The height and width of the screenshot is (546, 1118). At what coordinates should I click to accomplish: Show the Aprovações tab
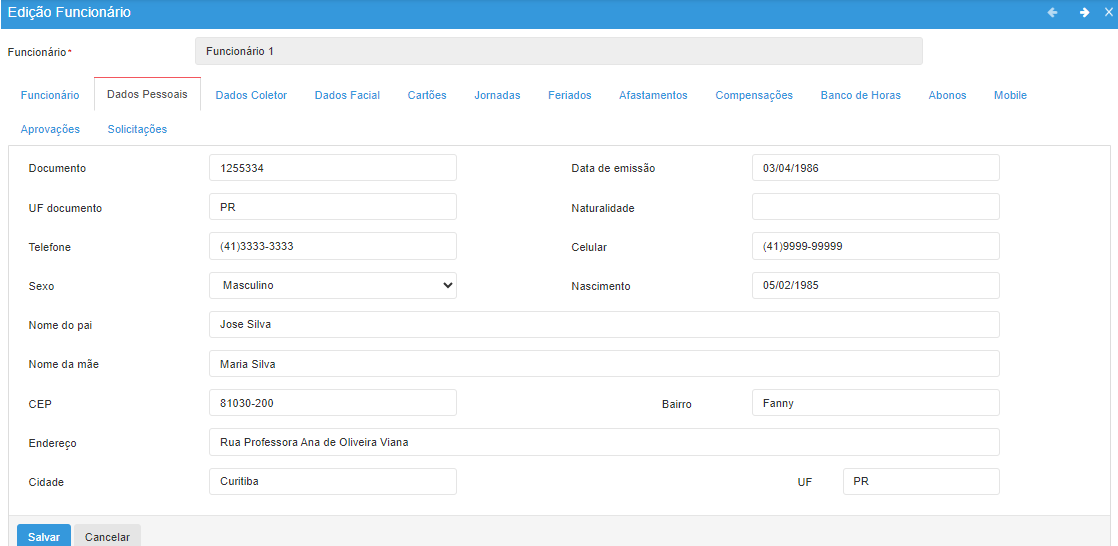[50, 130]
